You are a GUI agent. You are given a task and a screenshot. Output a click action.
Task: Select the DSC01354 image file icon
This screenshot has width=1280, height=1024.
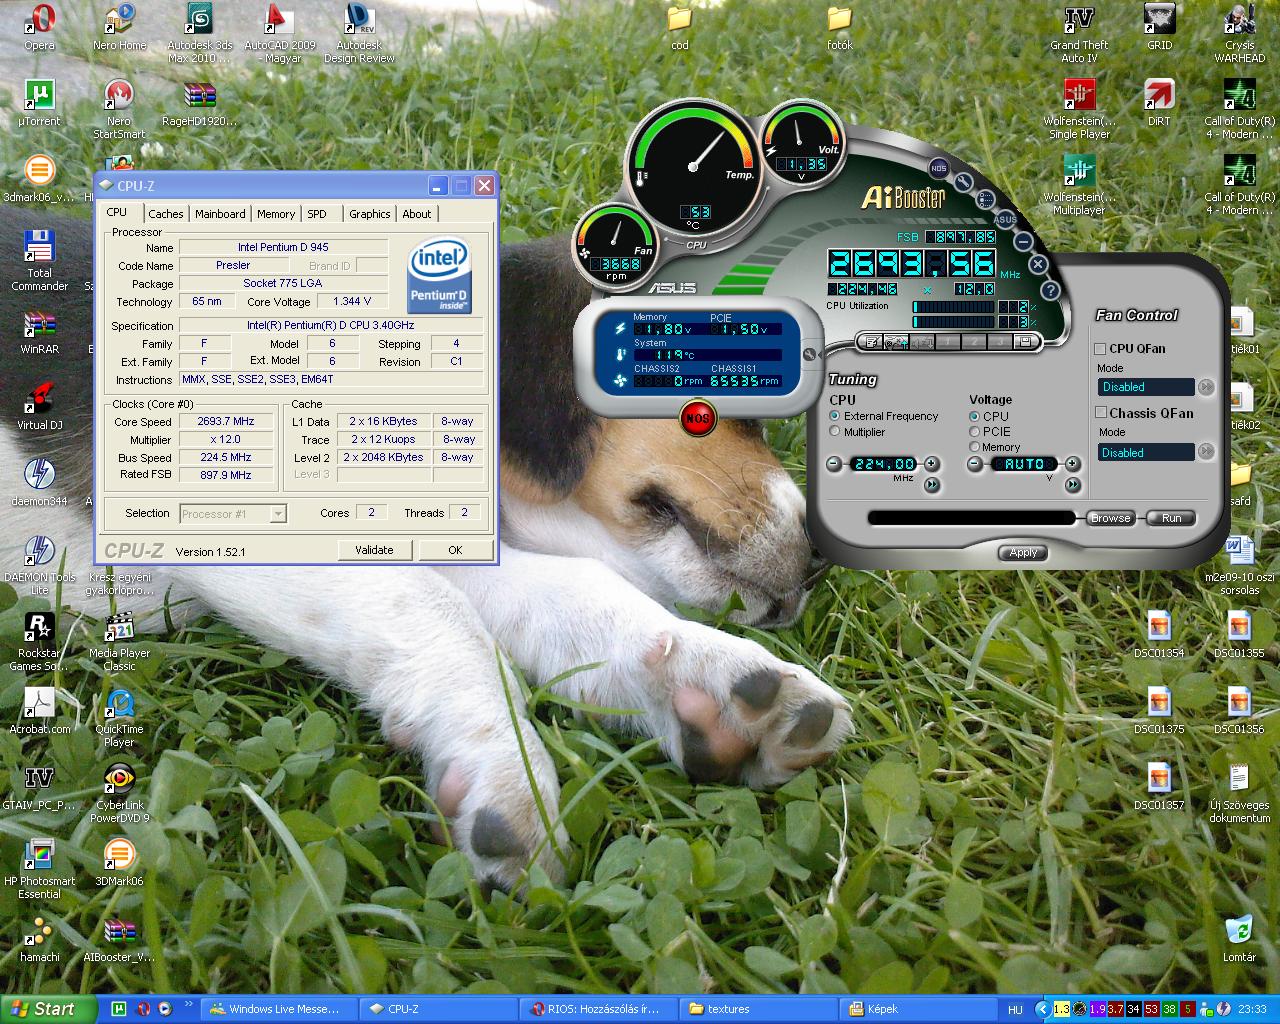click(x=1159, y=635)
